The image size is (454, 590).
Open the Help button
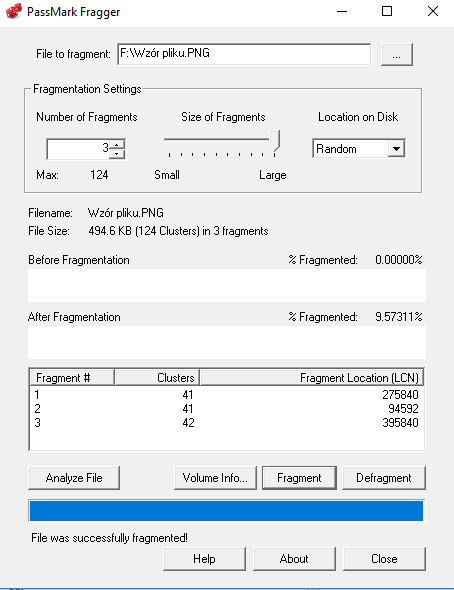point(204,559)
